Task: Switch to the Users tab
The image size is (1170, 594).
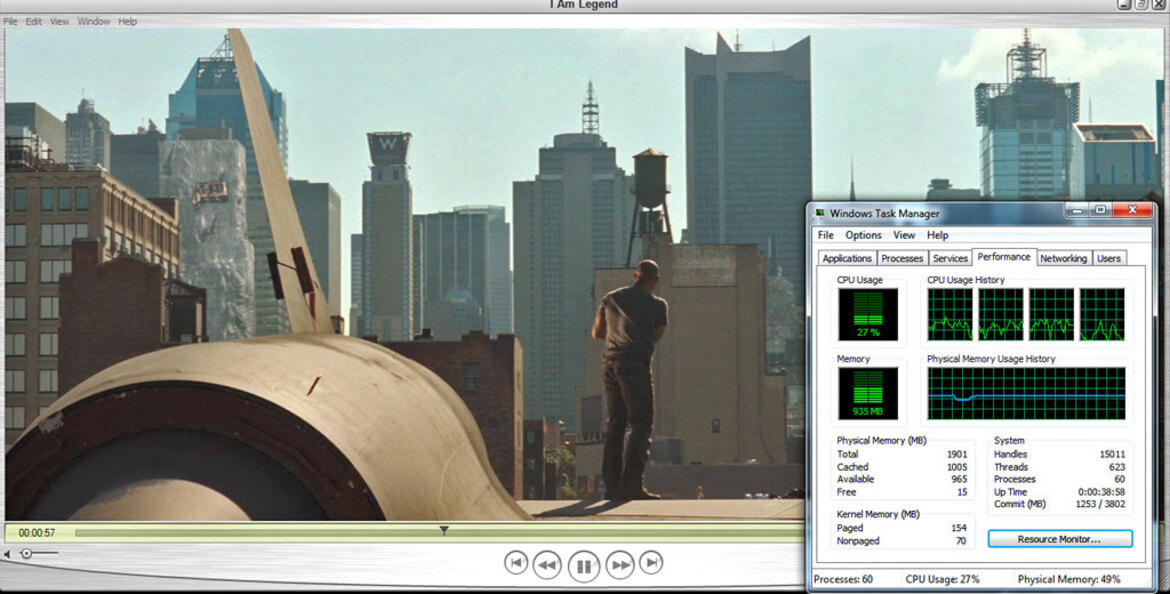Action: click(1109, 258)
